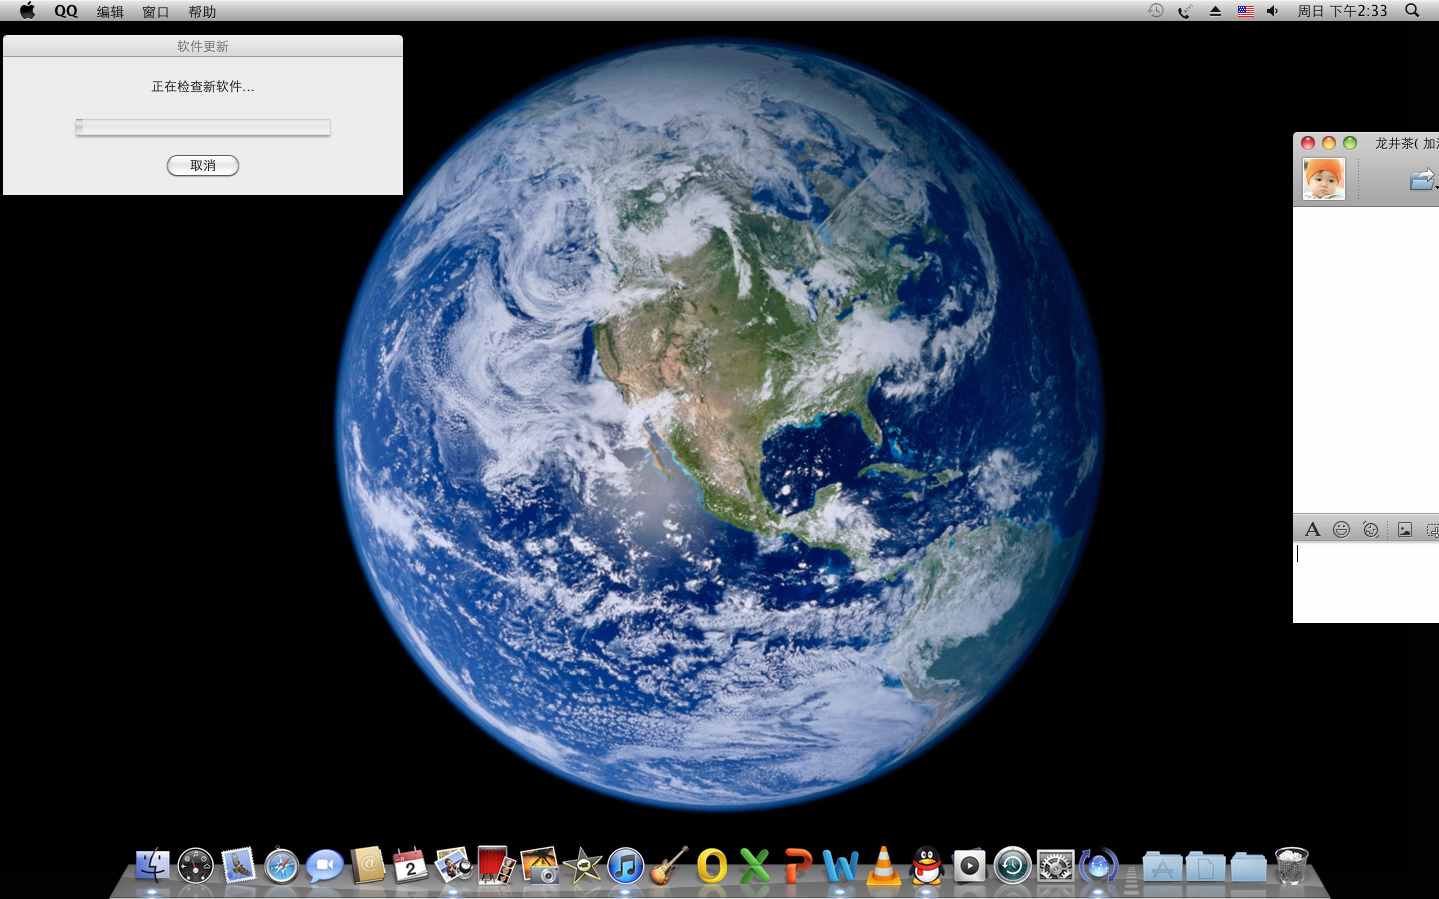Click the Spotlight search magnifier

coord(1412,11)
